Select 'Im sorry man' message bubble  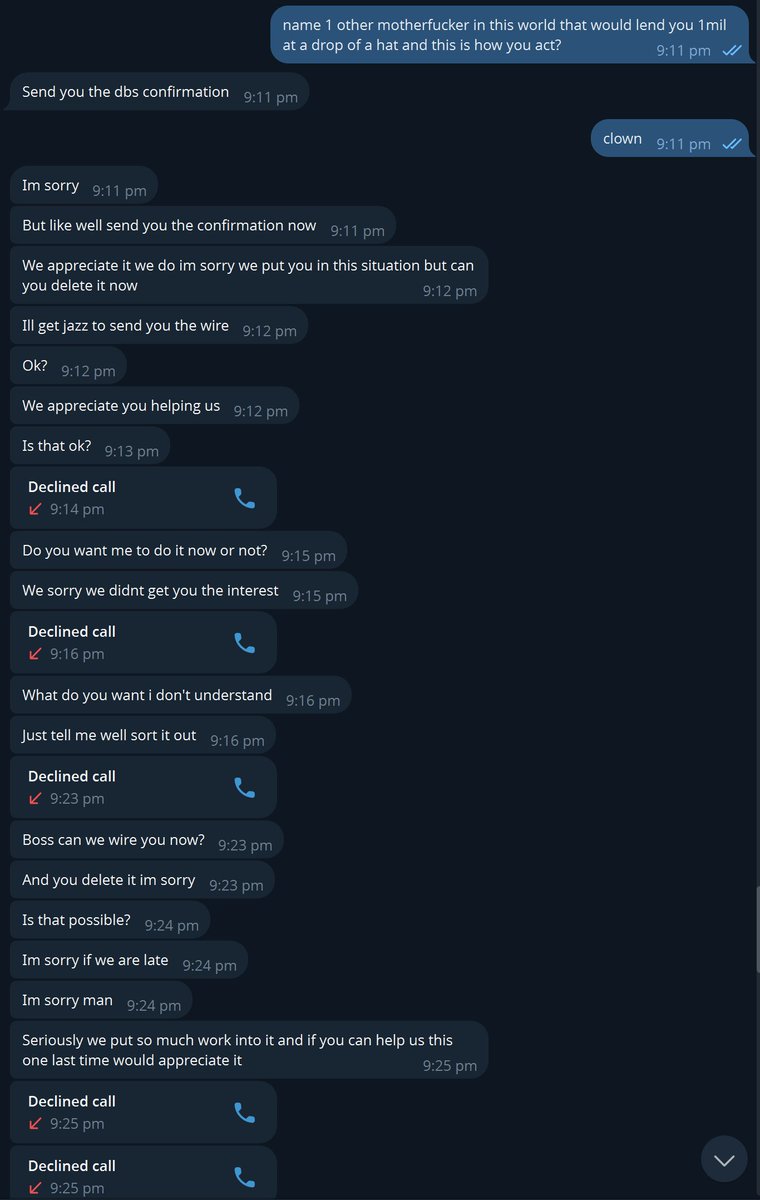click(x=101, y=1000)
